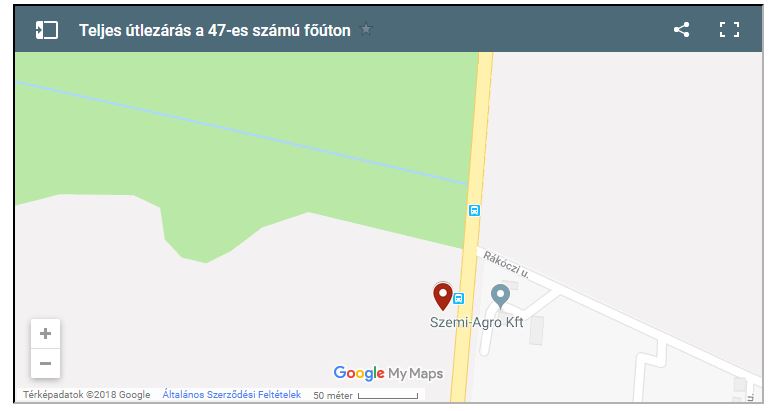Zoom in with the plus button

[x=45, y=334]
